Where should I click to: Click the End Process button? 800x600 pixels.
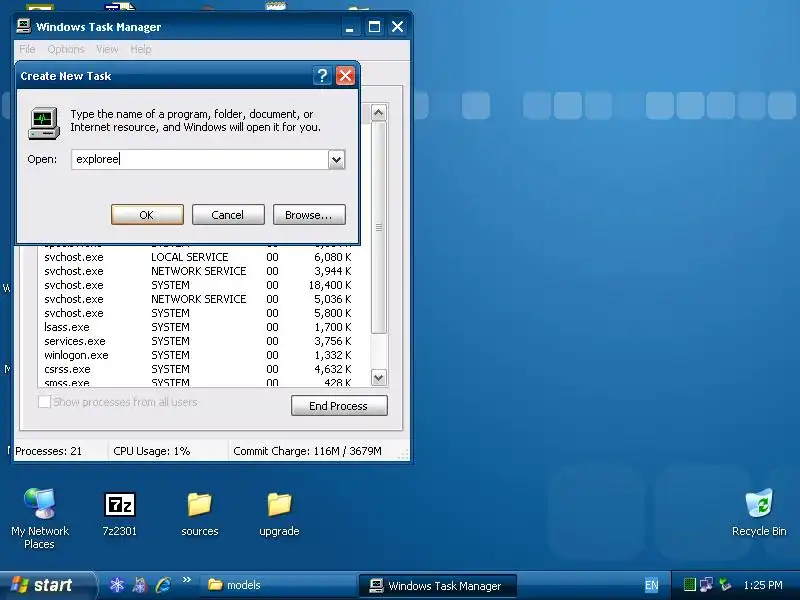(339, 406)
